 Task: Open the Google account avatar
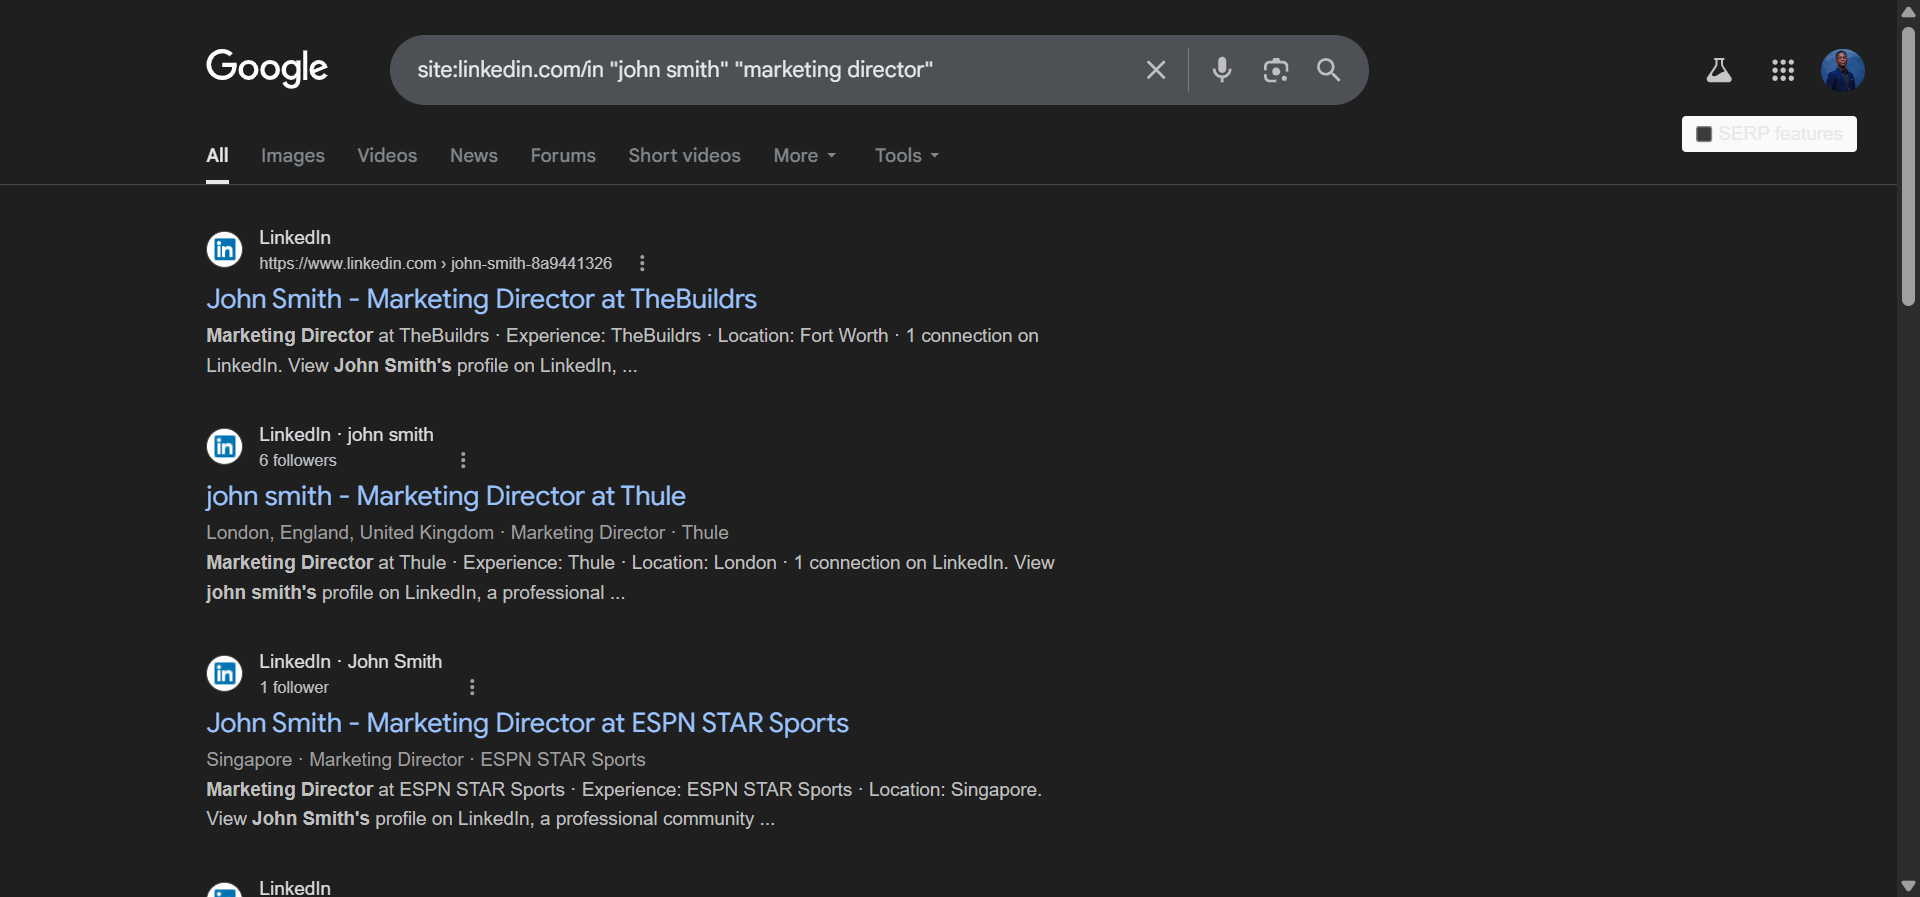click(x=1843, y=70)
